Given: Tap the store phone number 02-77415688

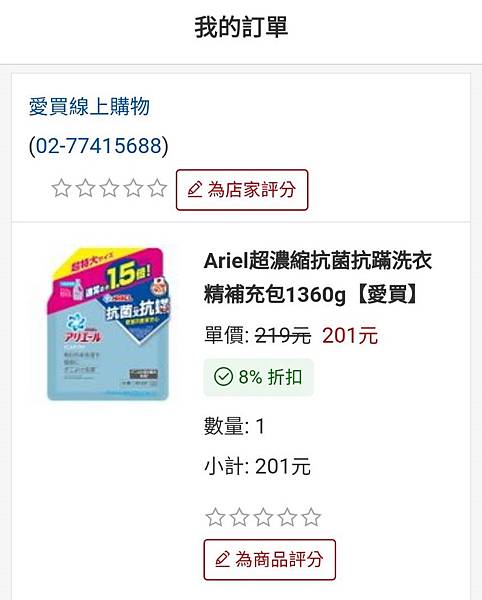Looking at the screenshot, I should point(99,146).
